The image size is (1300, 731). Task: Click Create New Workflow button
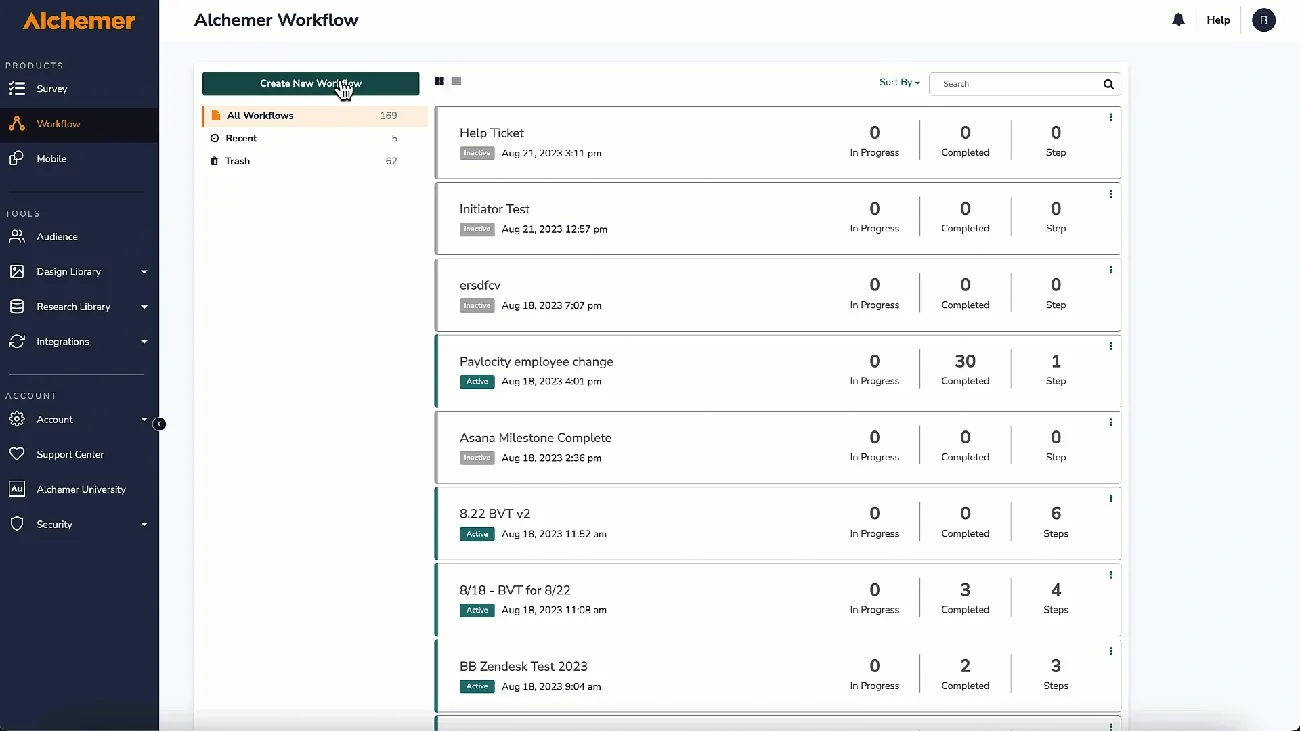pyautogui.click(x=310, y=84)
